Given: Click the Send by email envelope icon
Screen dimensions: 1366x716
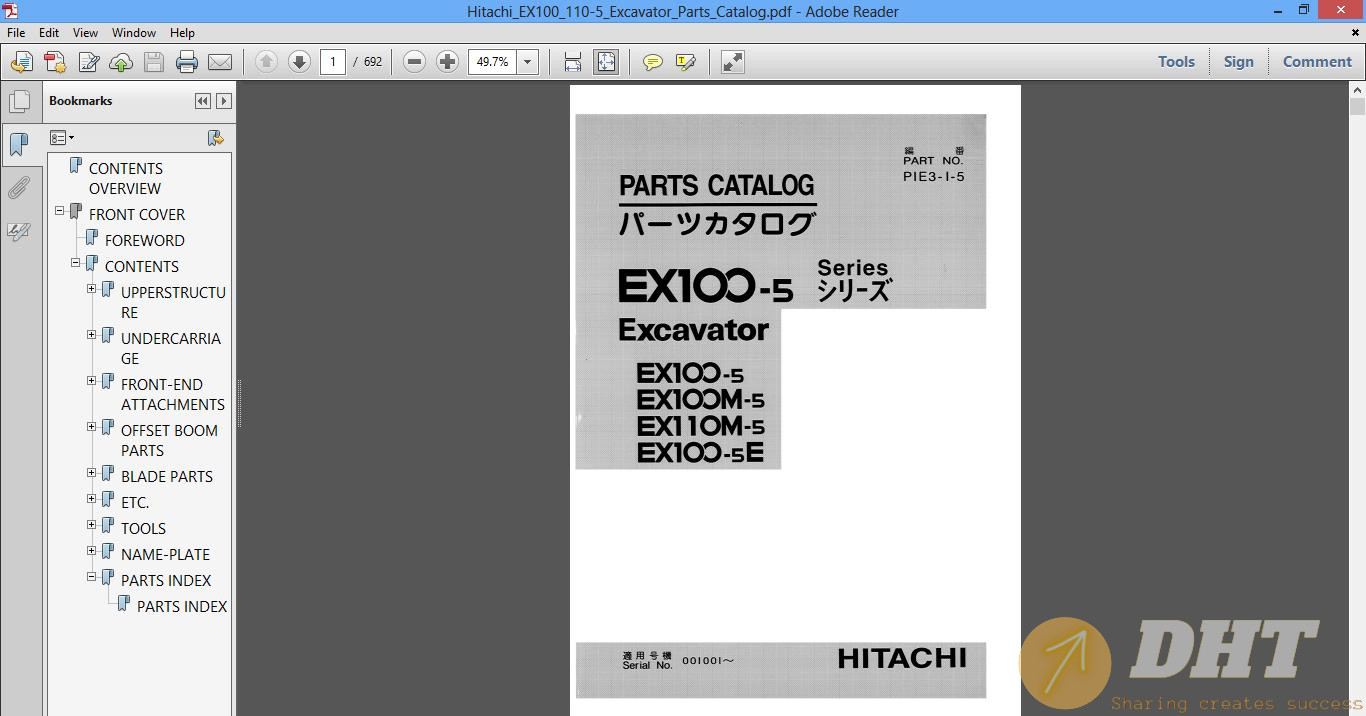Looking at the screenshot, I should point(220,62).
